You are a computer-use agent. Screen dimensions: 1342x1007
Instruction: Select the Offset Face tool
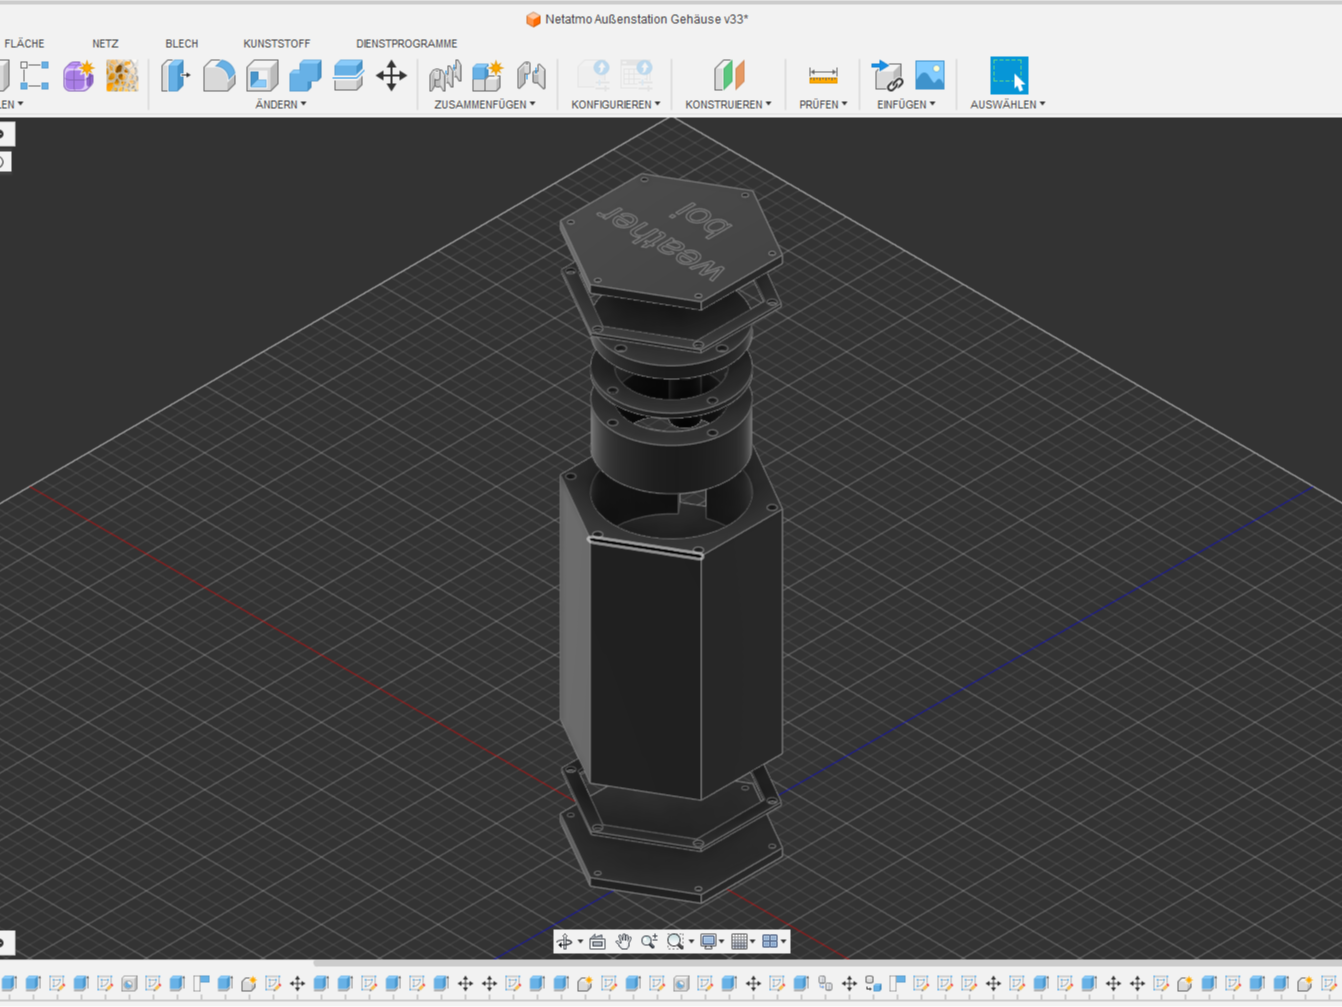coord(348,75)
